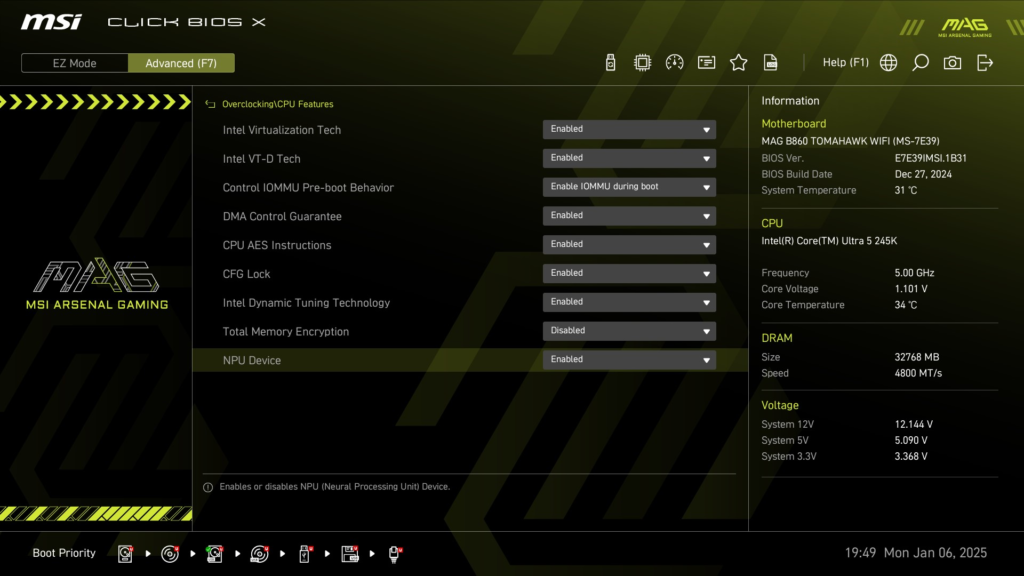1024x576 pixels.
Task: Open the search magnifier icon
Action: (x=920, y=61)
